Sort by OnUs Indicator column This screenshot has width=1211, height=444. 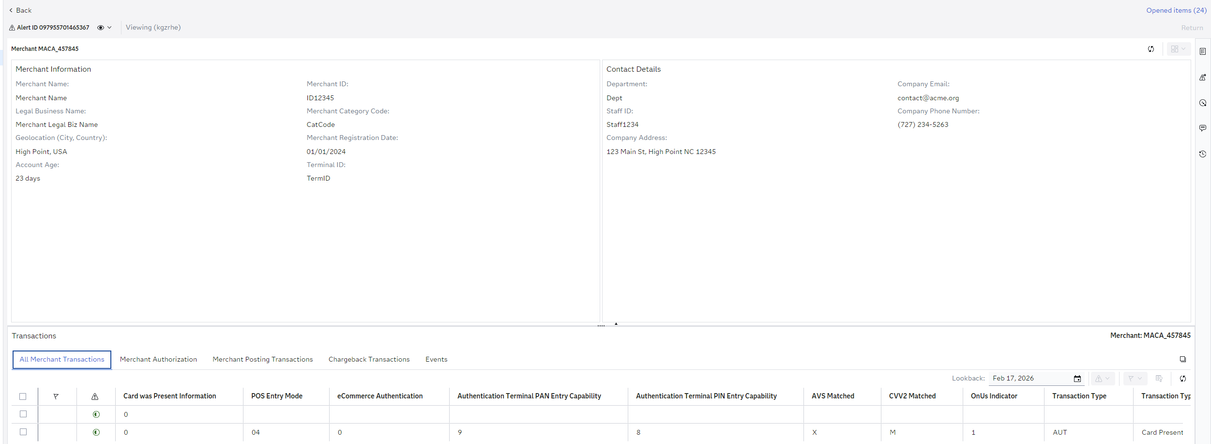tap(993, 396)
